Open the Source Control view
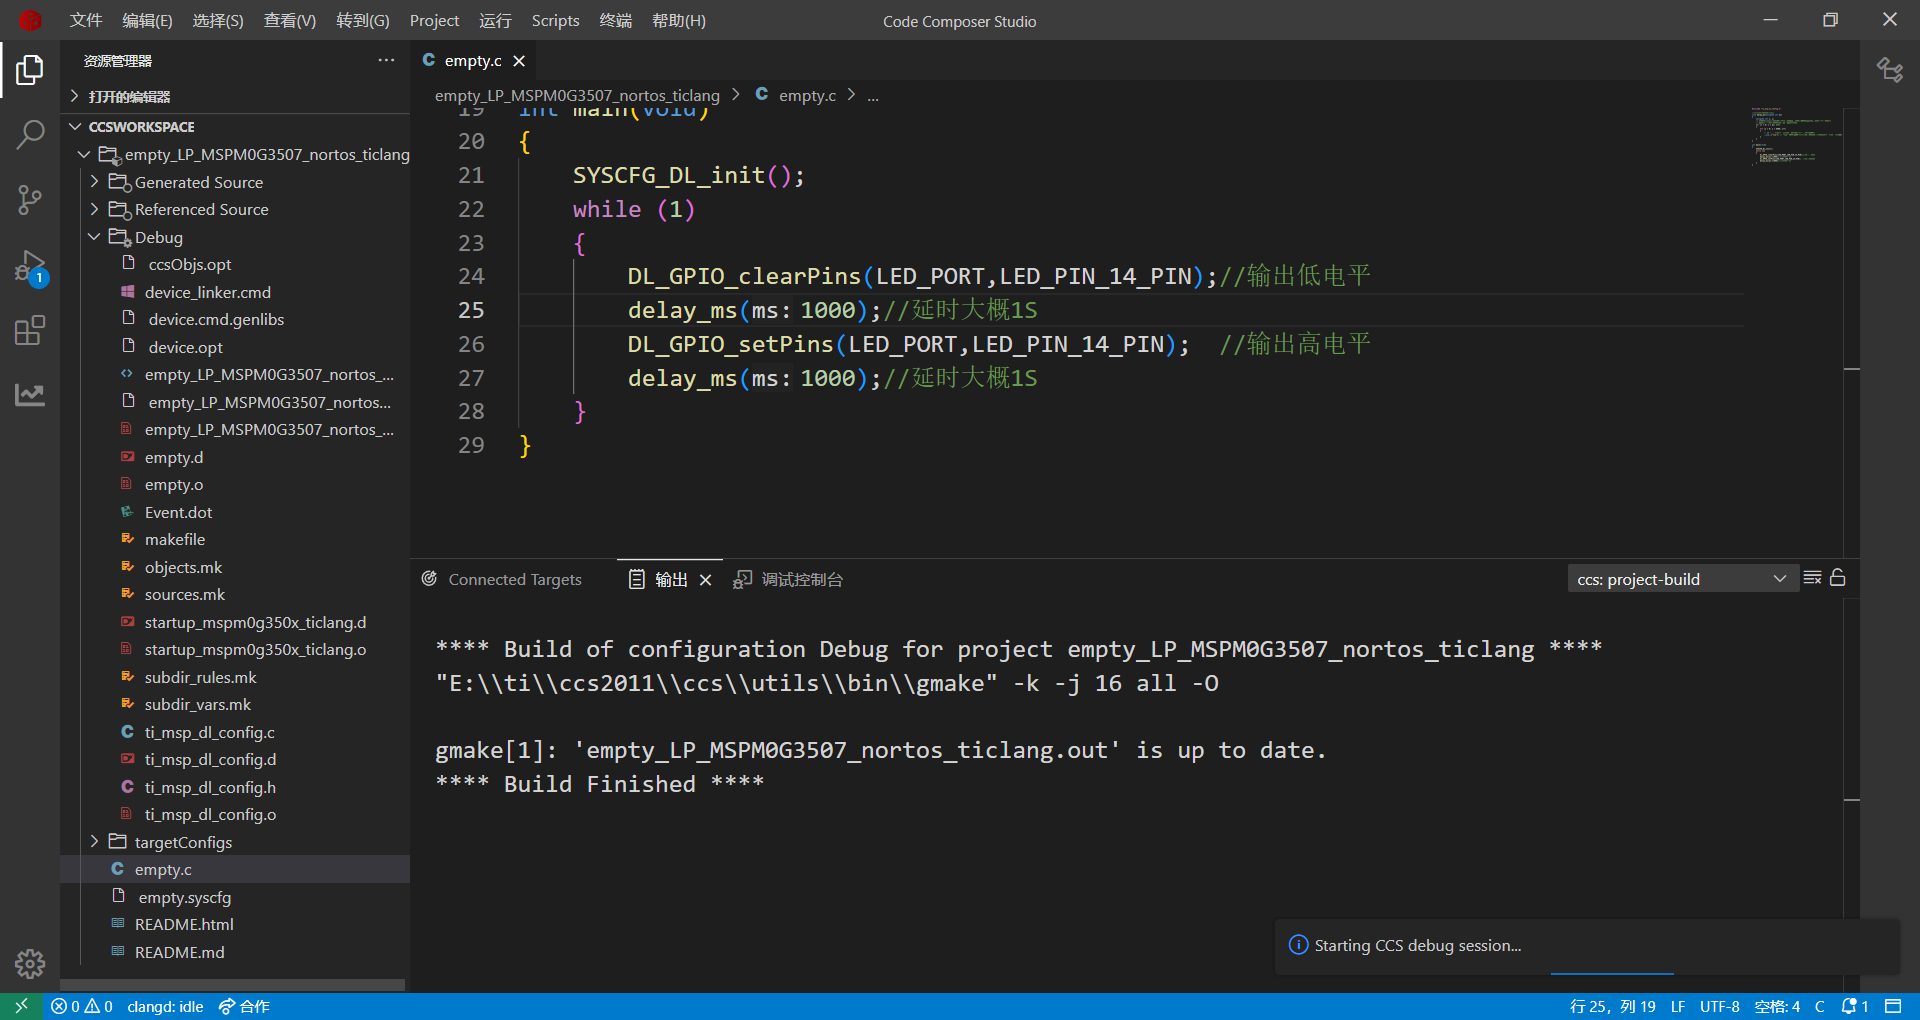 pyautogui.click(x=30, y=199)
